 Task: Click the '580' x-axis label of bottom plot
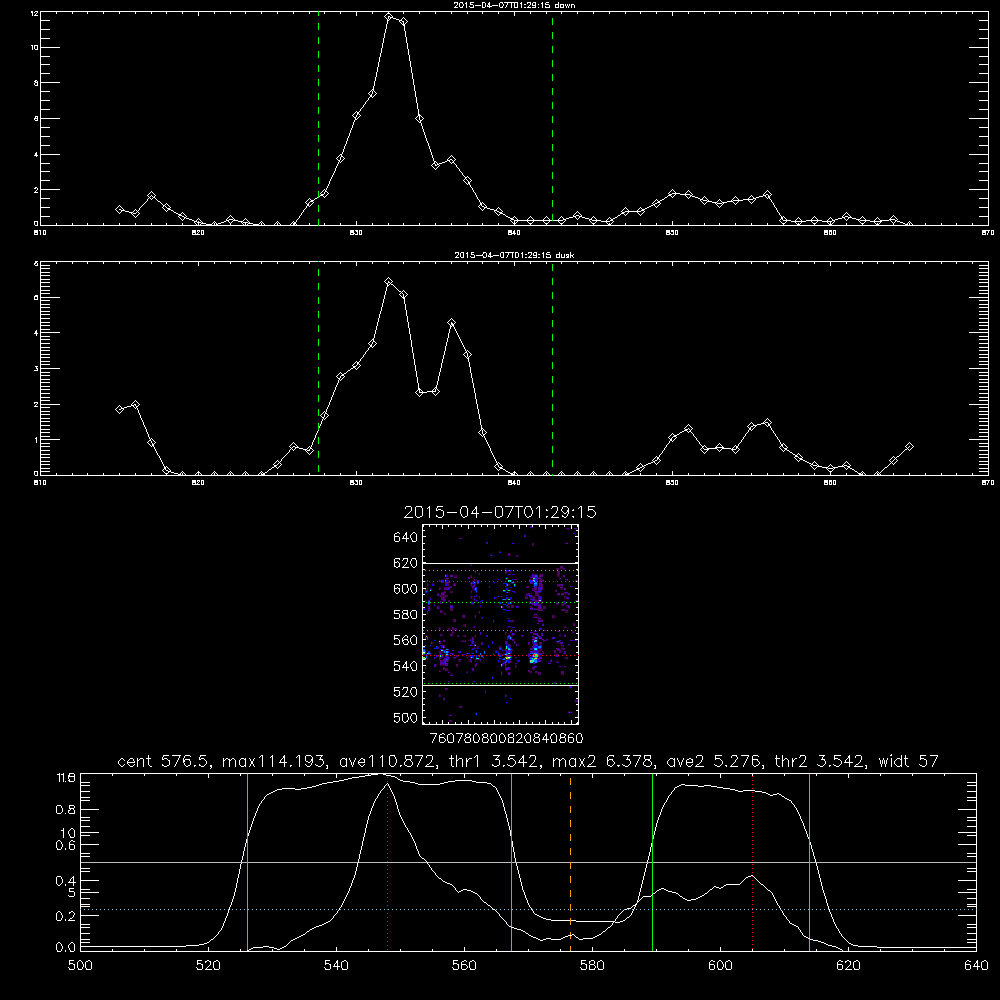(592, 966)
